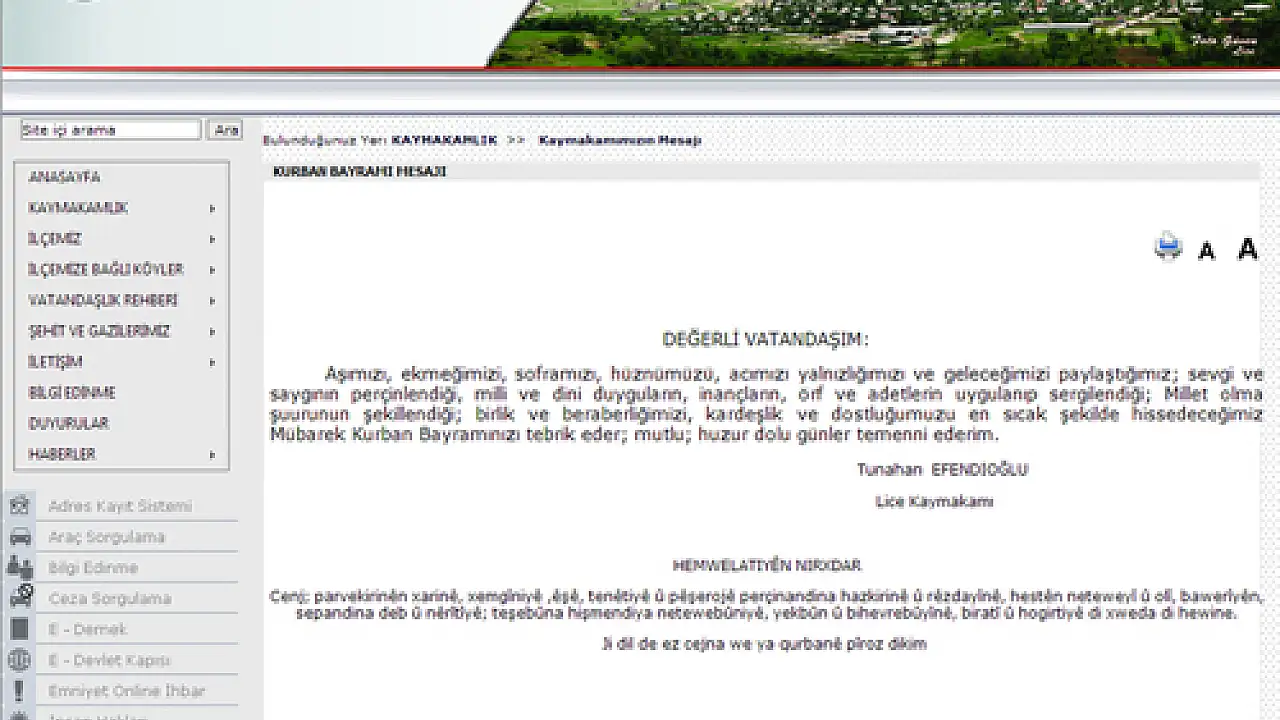Click the printer icon to print page
Viewport: 1280px width, 720px height.
pos(1167,246)
